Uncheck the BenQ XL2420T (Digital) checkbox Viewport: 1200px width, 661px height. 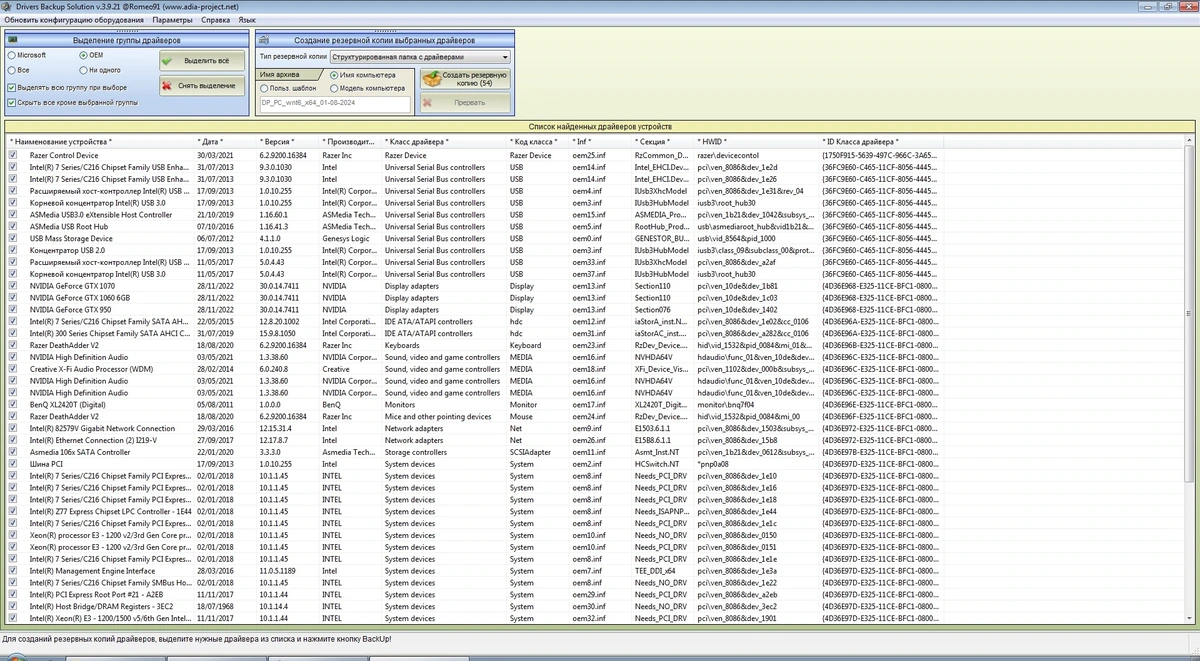pyautogui.click(x=13, y=405)
